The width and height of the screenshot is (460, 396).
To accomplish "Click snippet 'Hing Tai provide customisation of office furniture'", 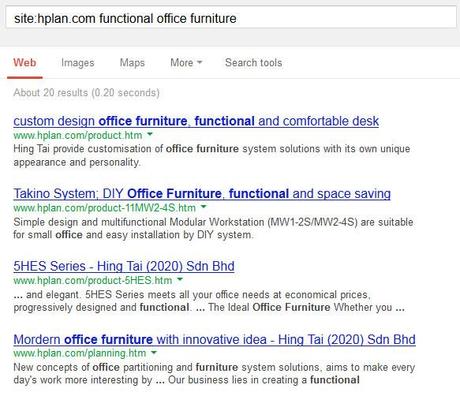I will 212,155.
